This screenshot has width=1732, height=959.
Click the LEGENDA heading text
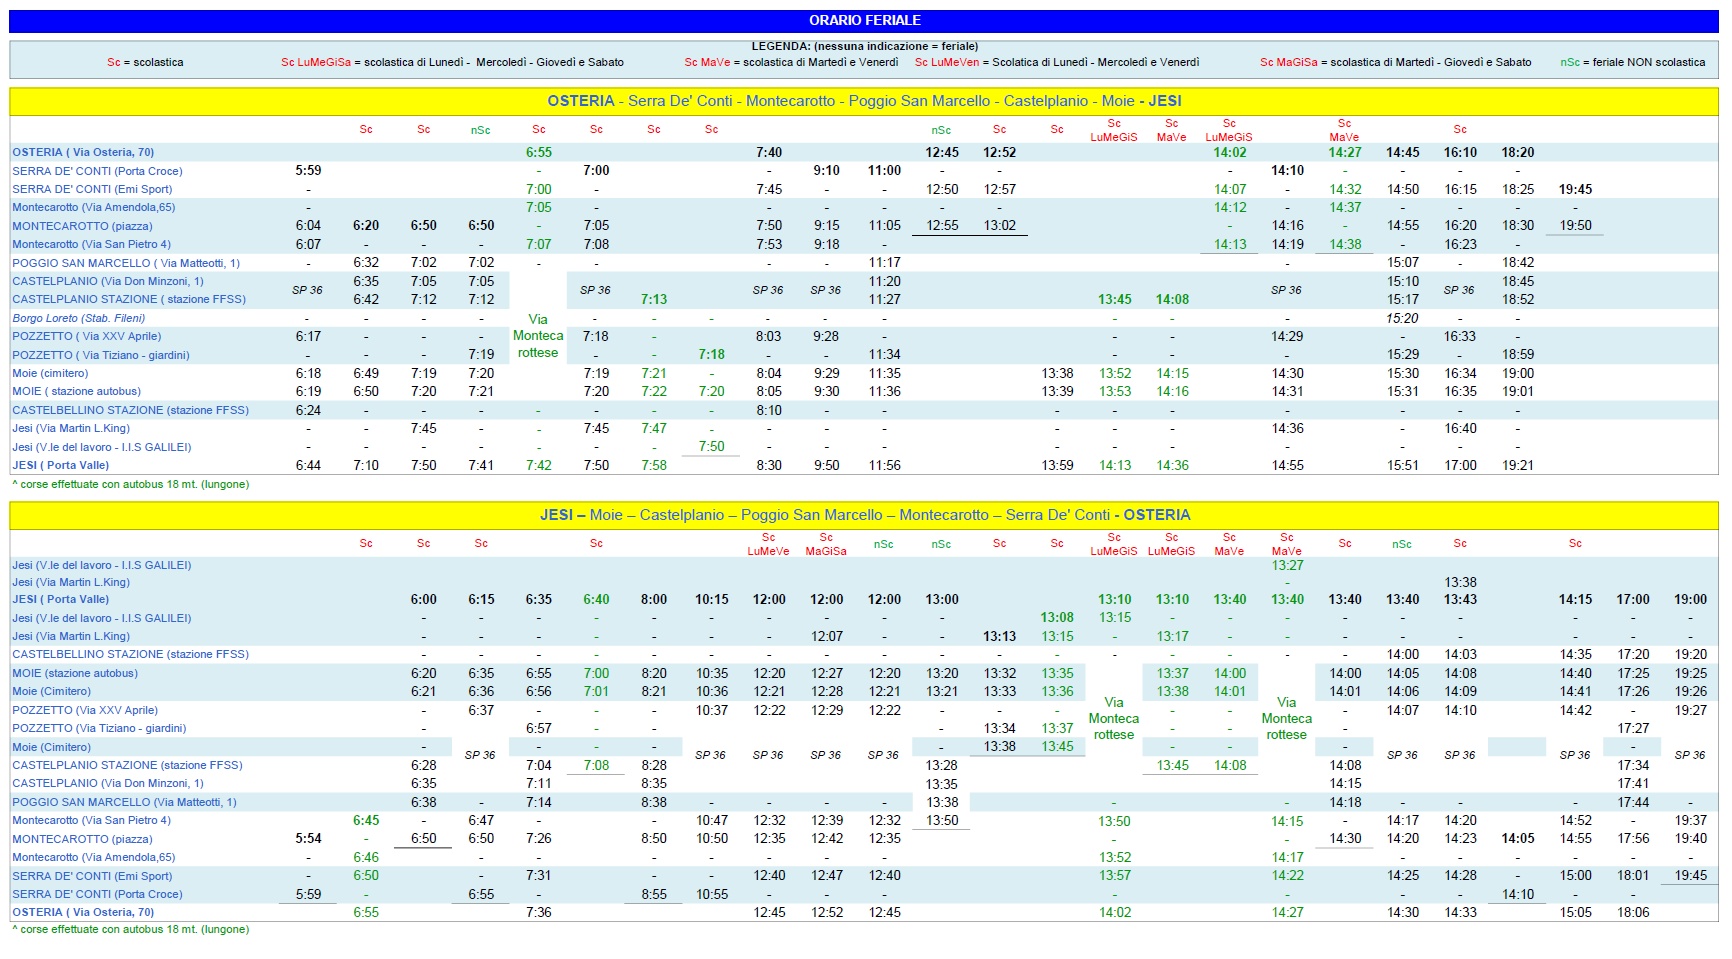coord(864,46)
